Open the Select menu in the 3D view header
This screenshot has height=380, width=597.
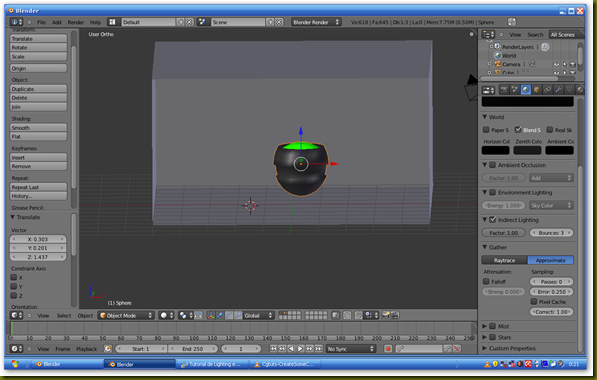64,316
